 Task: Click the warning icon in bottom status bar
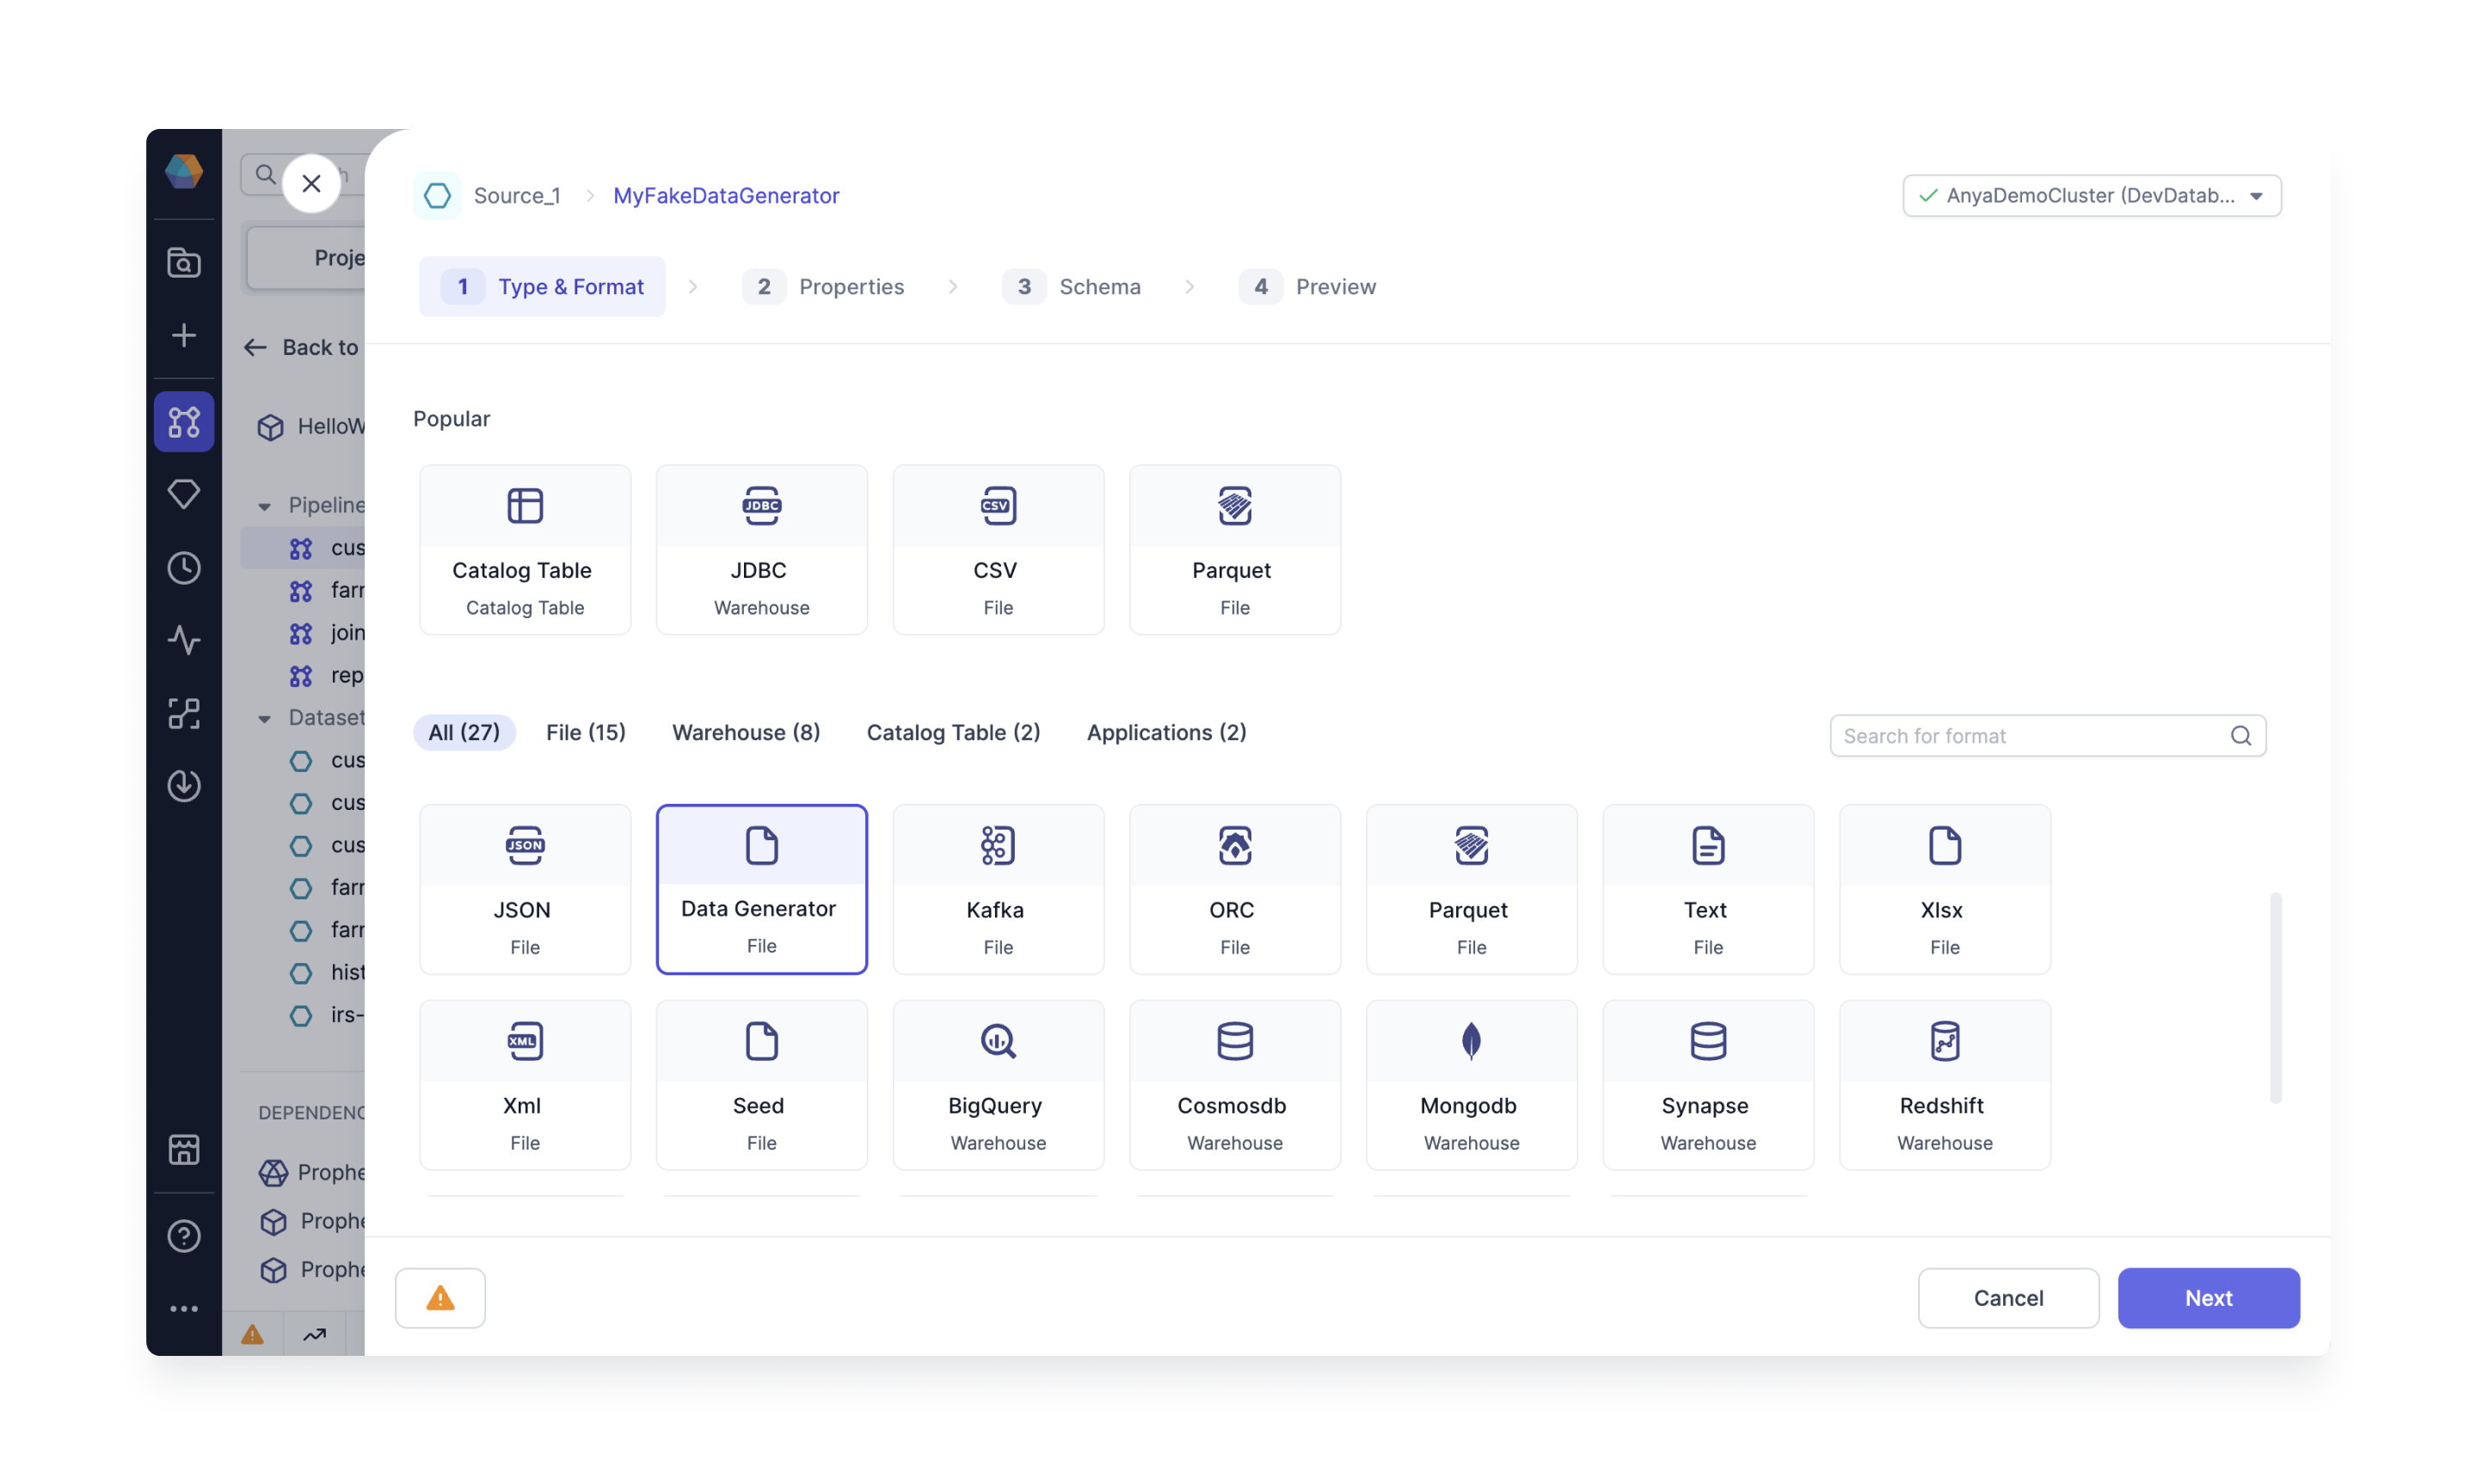pyautogui.click(x=252, y=1335)
